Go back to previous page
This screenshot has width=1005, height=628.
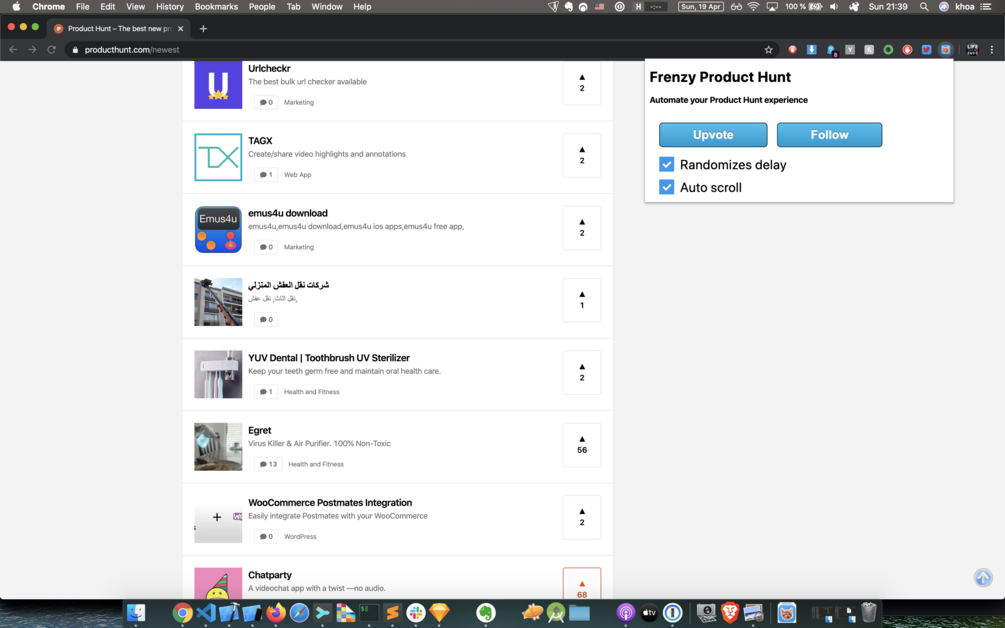point(13,49)
